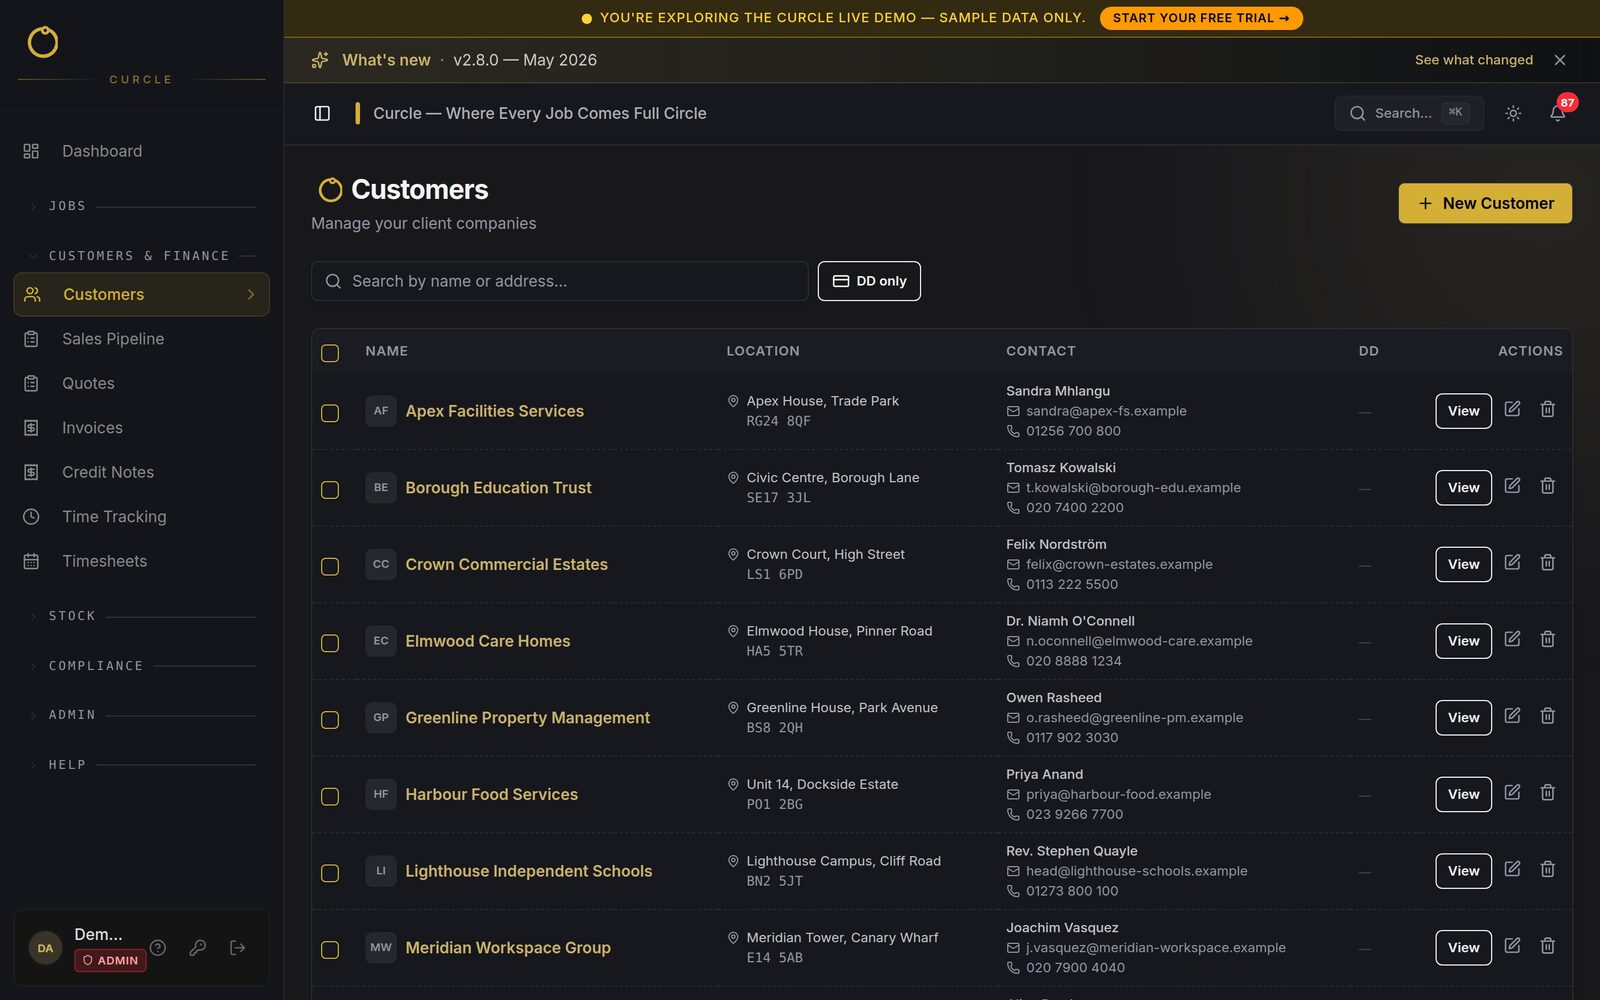Open See what changed link
Screen dimensions: 1600x1000
pyautogui.click(x=1473, y=60)
